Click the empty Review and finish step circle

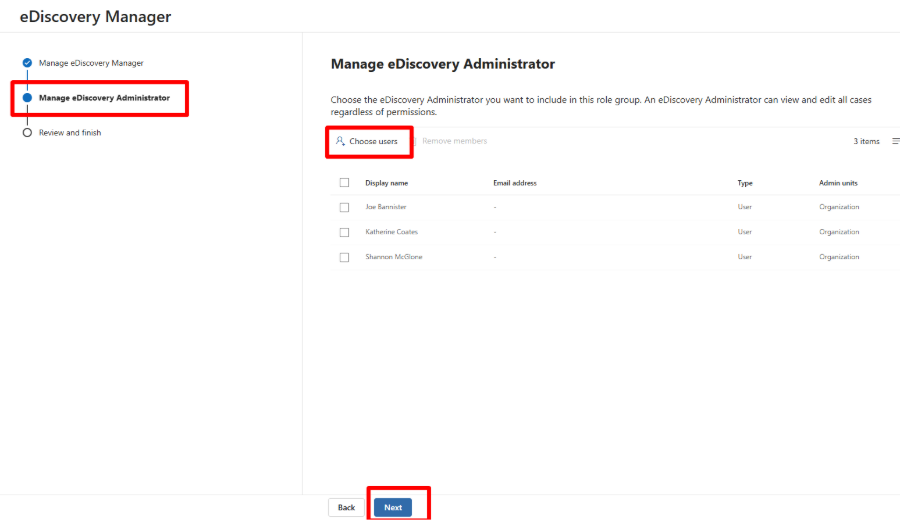(27, 133)
